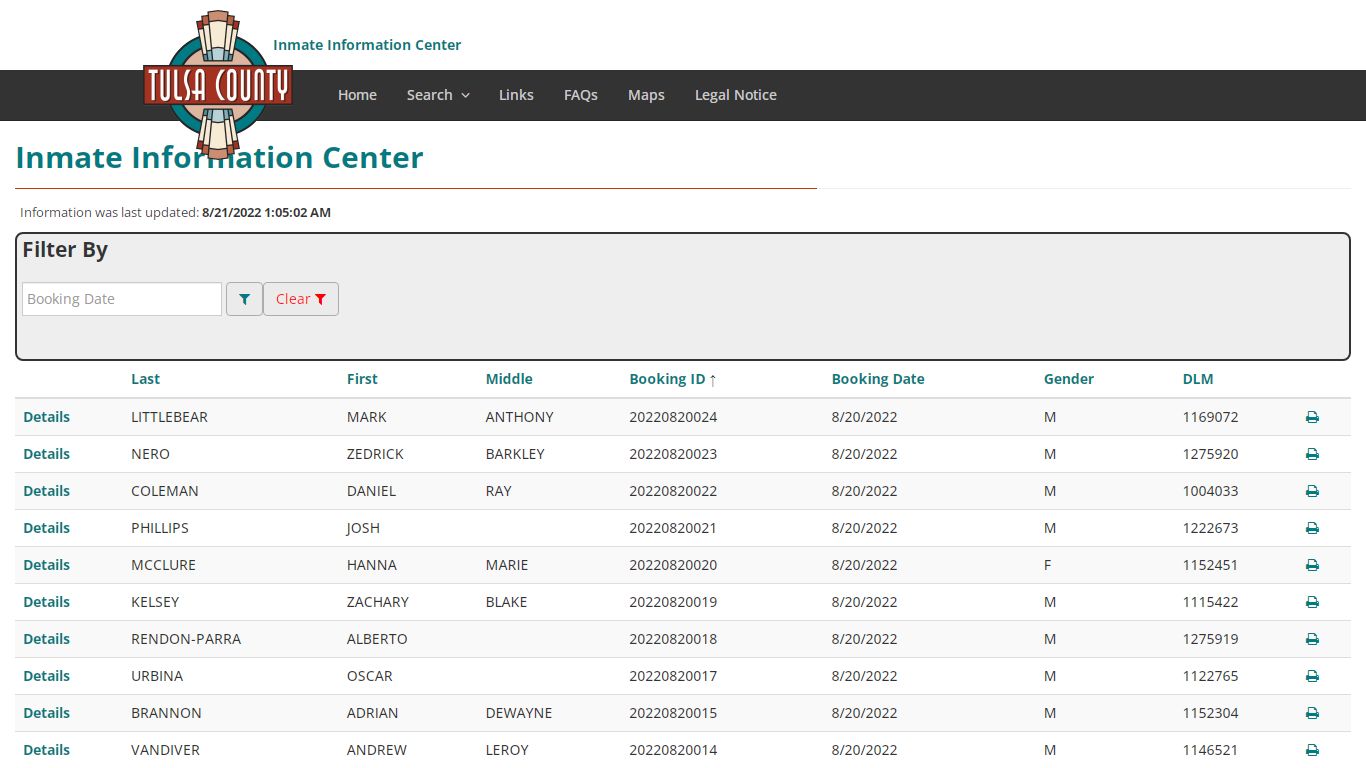This screenshot has width=1366, height=768.
Task: Sort table by First name column
Action: pos(362,379)
